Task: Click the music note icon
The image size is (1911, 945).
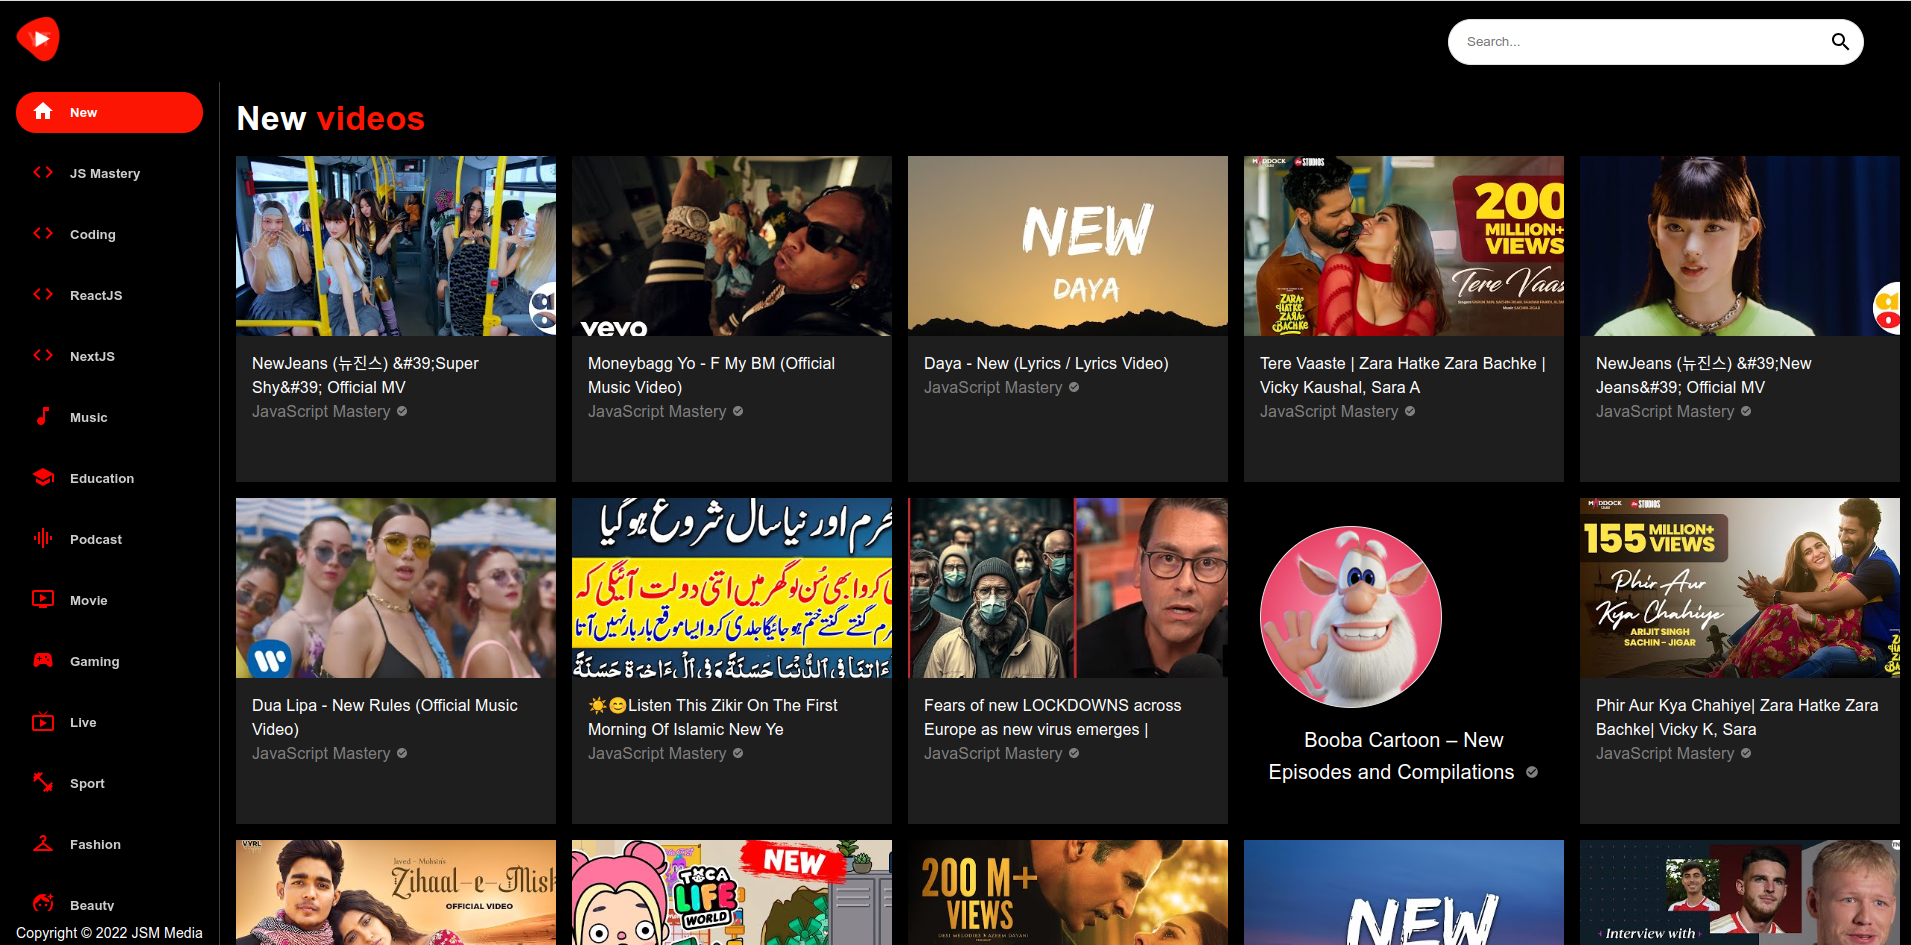Action: pos(43,417)
